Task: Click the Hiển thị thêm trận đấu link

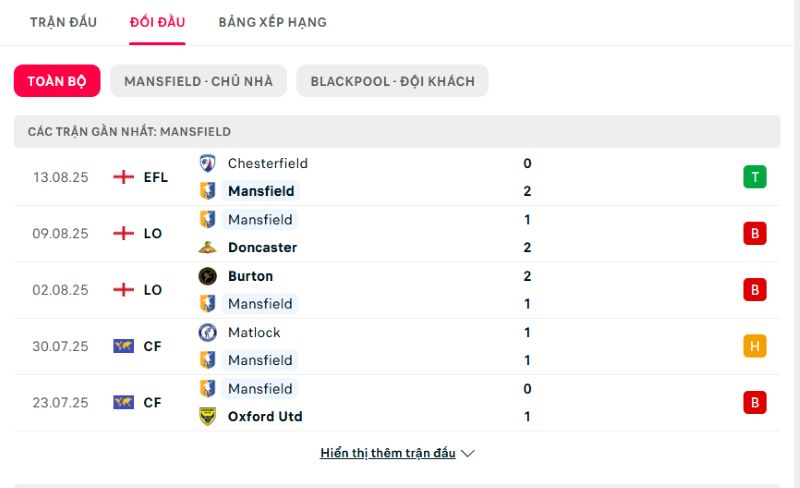Action: (x=388, y=453)
